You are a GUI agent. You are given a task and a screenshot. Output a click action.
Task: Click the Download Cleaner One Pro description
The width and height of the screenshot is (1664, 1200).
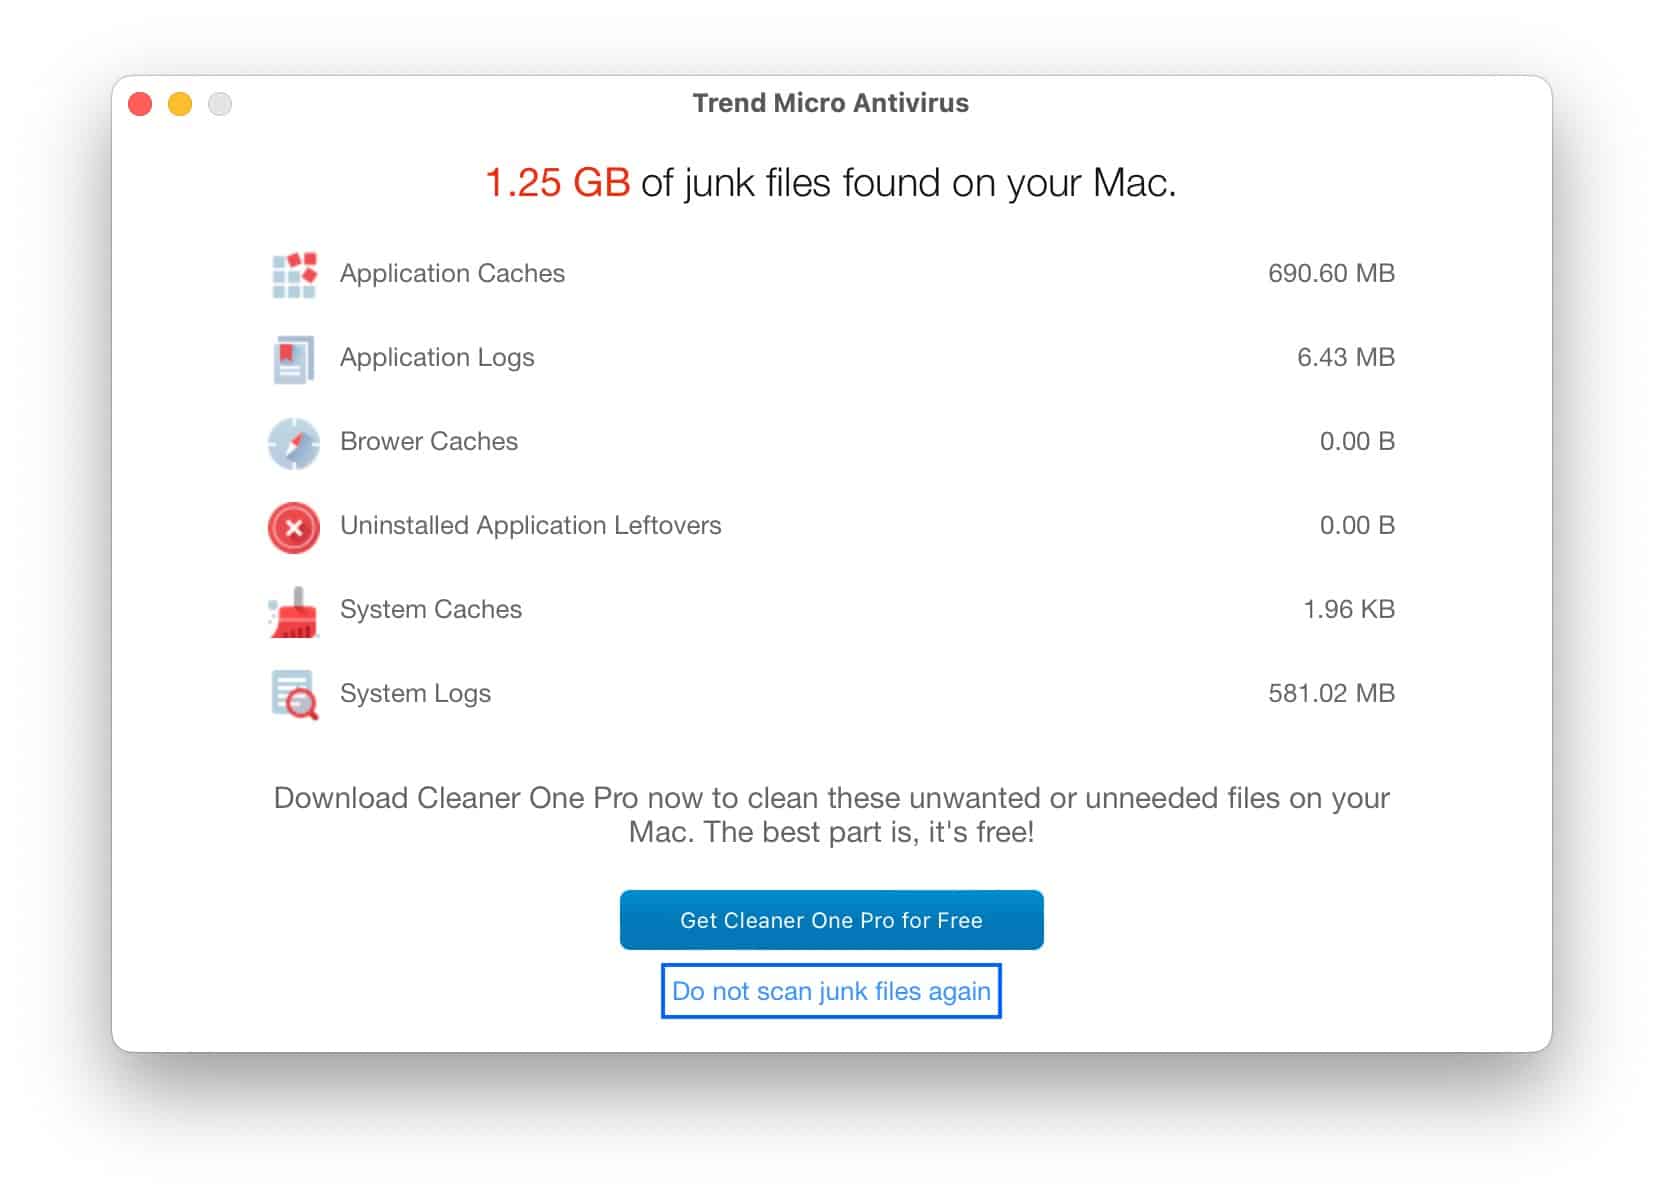(x=831, y=815)
